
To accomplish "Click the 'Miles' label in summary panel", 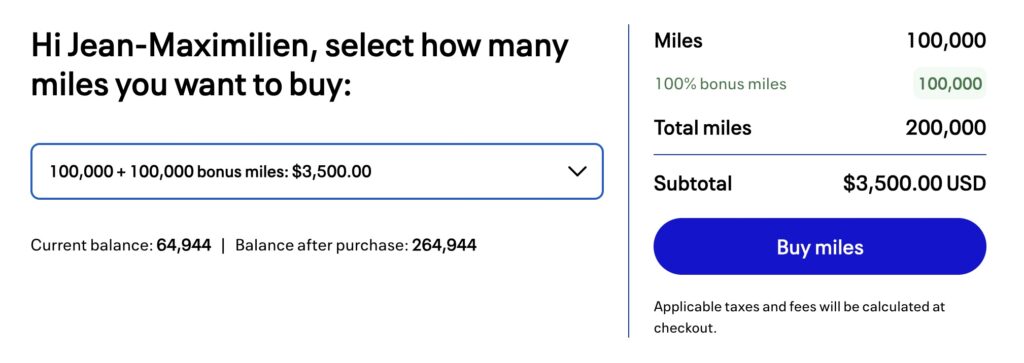I will (679, 41).
